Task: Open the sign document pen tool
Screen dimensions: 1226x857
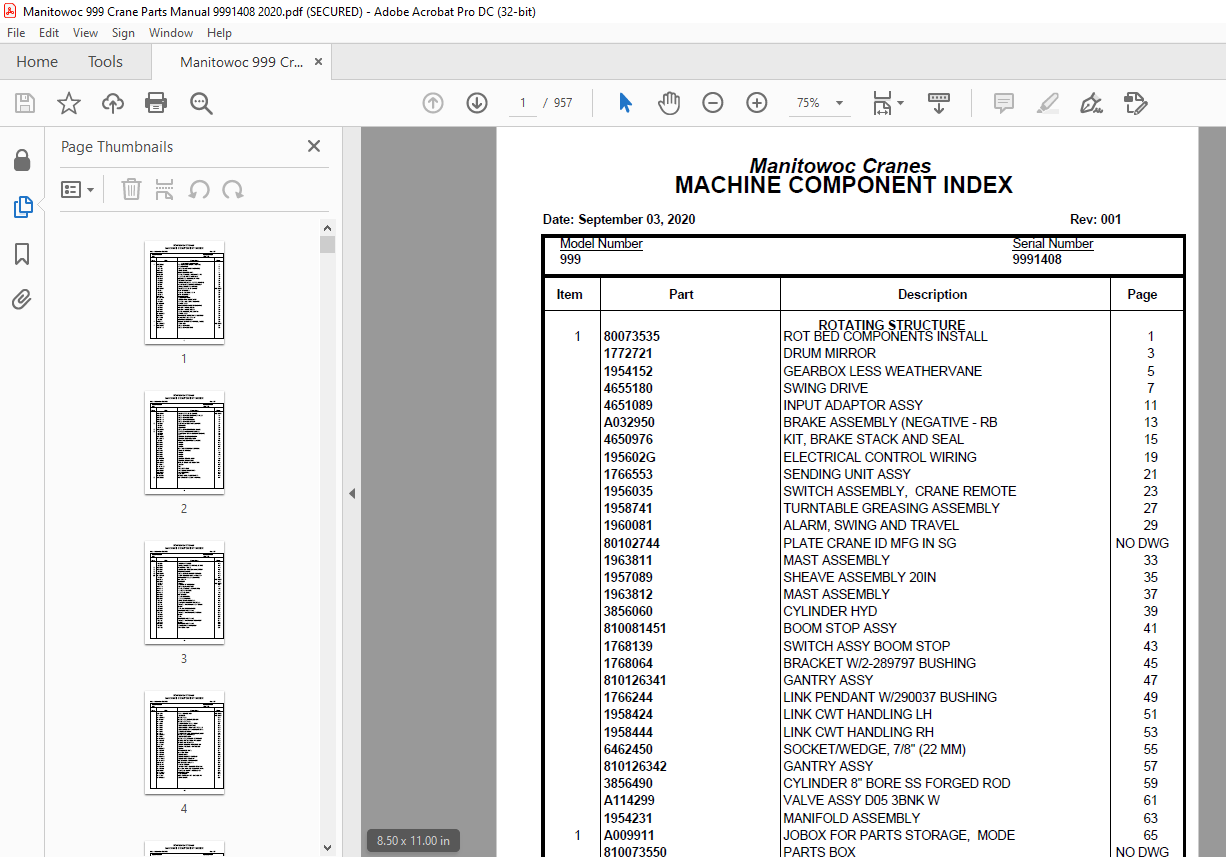Action: tap(1091, 103)
